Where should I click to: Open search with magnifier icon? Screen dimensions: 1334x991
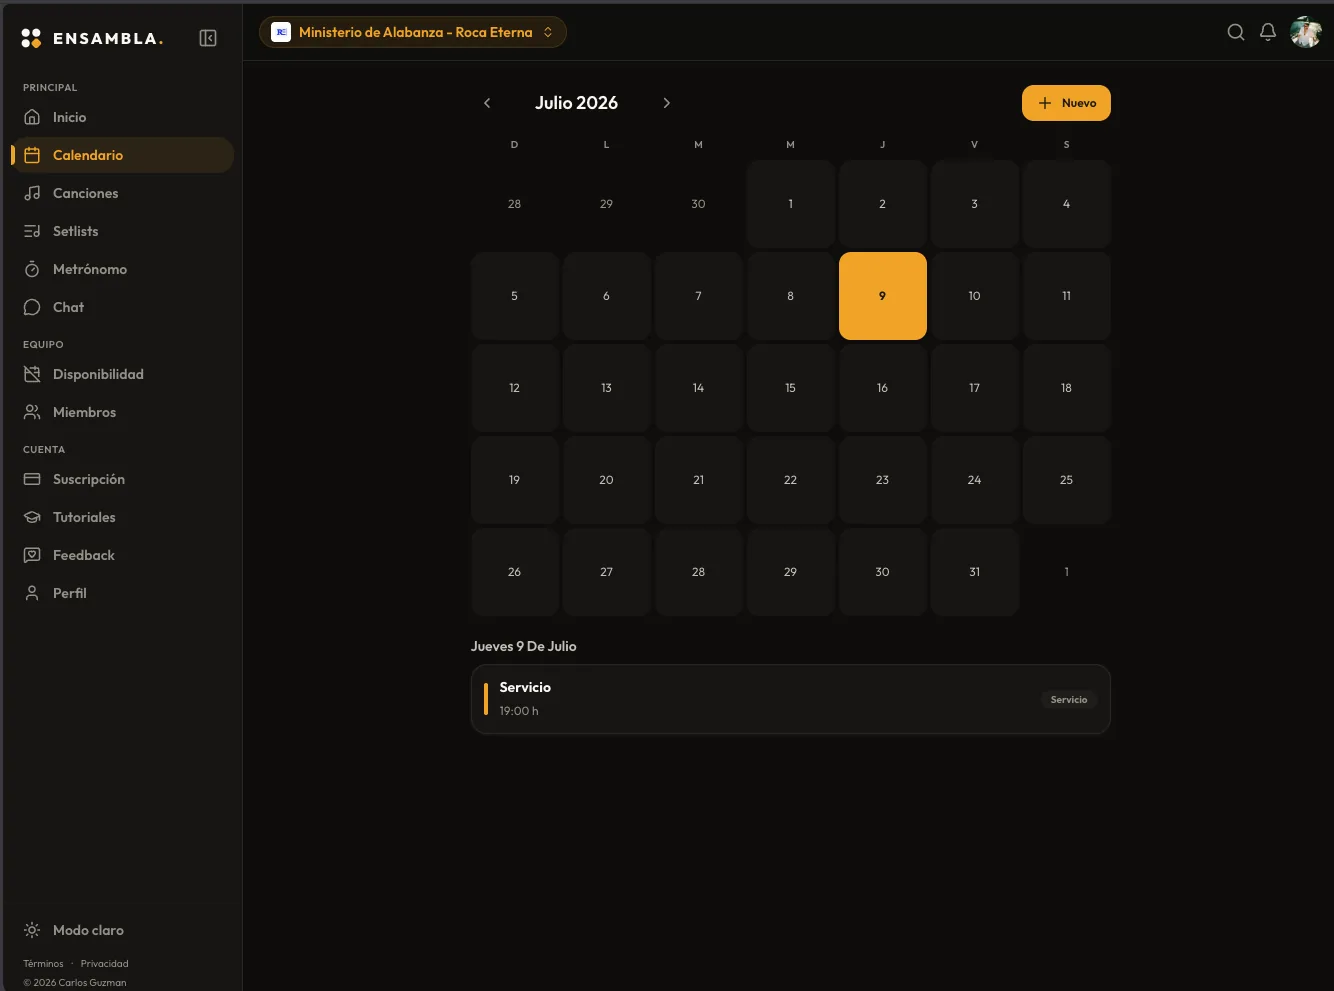pos(1236,32)
